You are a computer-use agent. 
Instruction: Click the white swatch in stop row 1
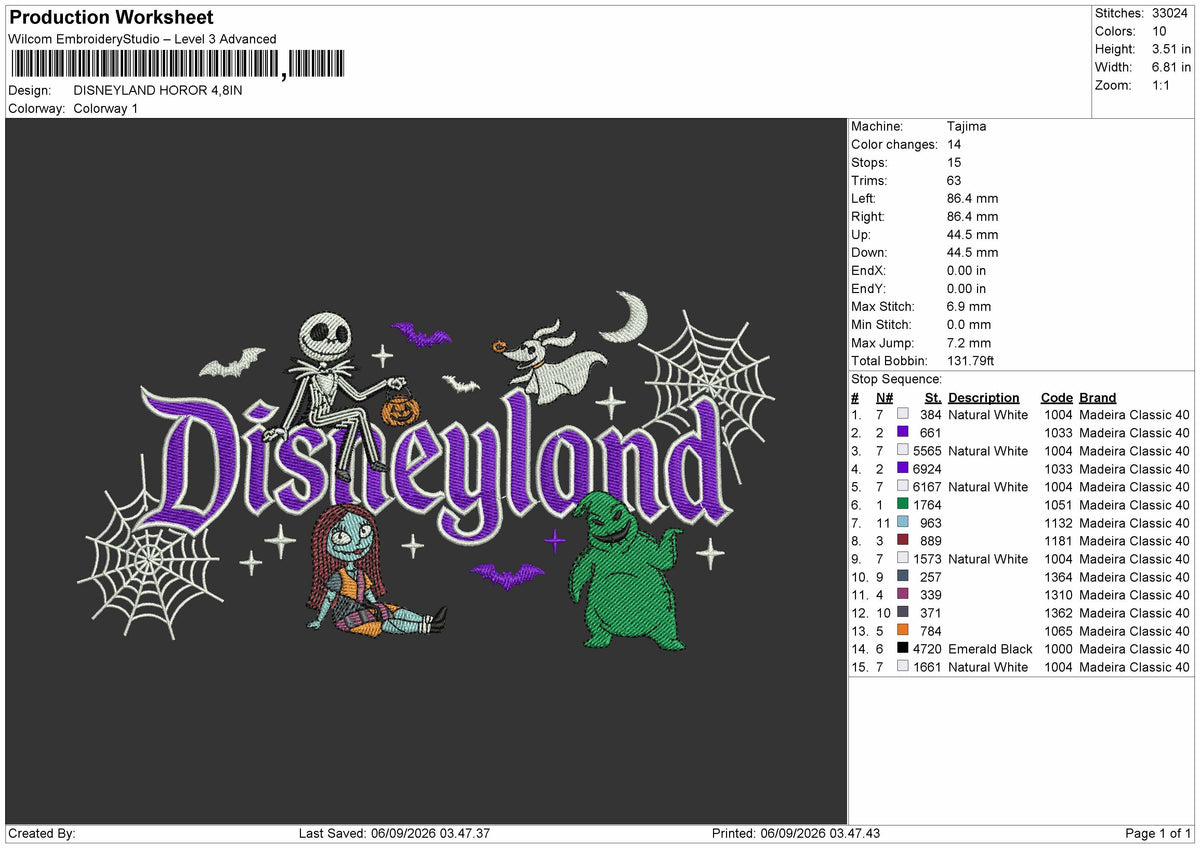point(903,415)
